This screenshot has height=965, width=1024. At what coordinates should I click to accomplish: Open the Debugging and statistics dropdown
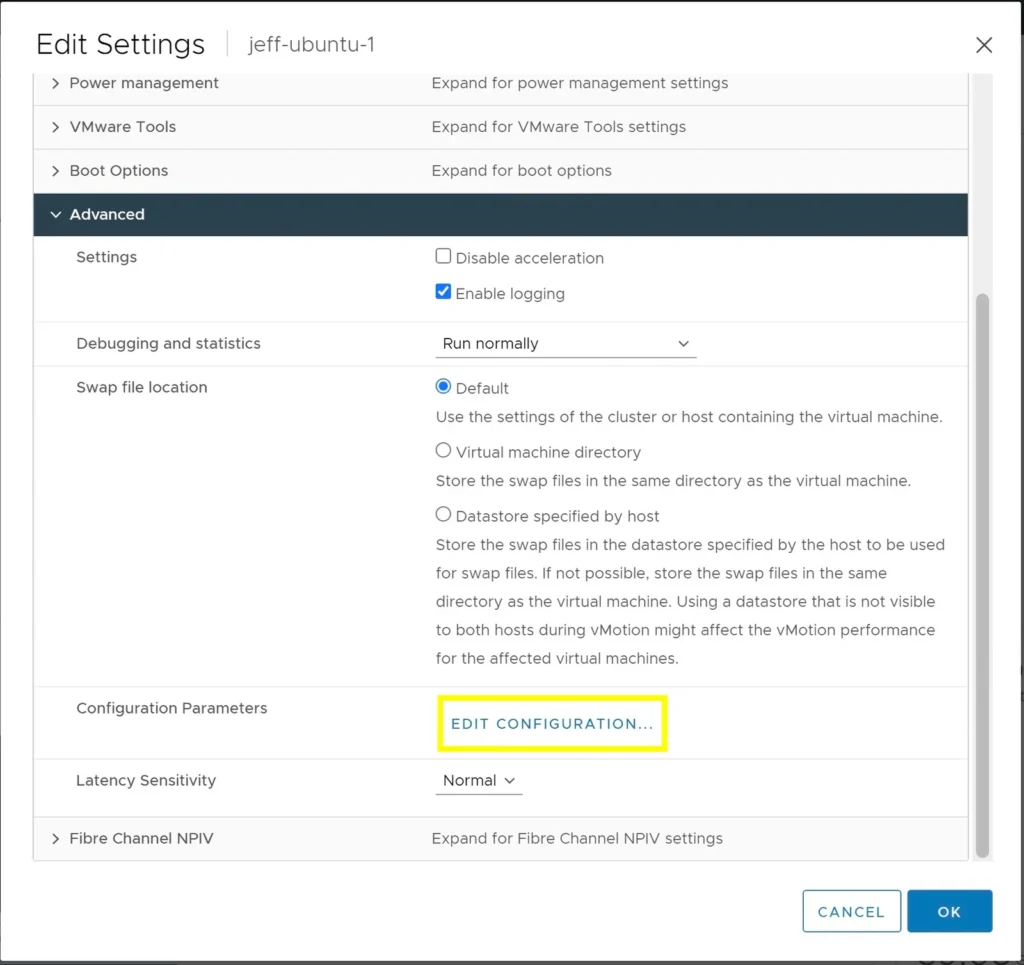[x=565, y=343]
